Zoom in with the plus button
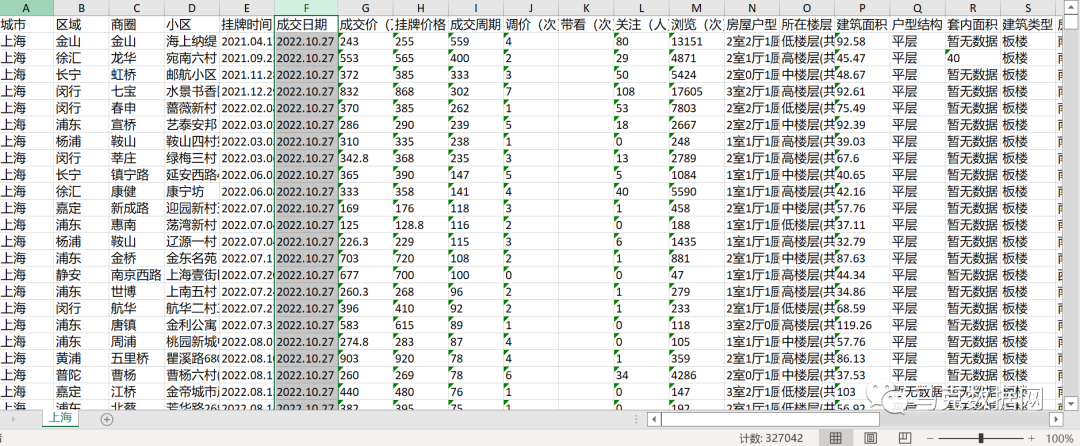 point(1031,438)
